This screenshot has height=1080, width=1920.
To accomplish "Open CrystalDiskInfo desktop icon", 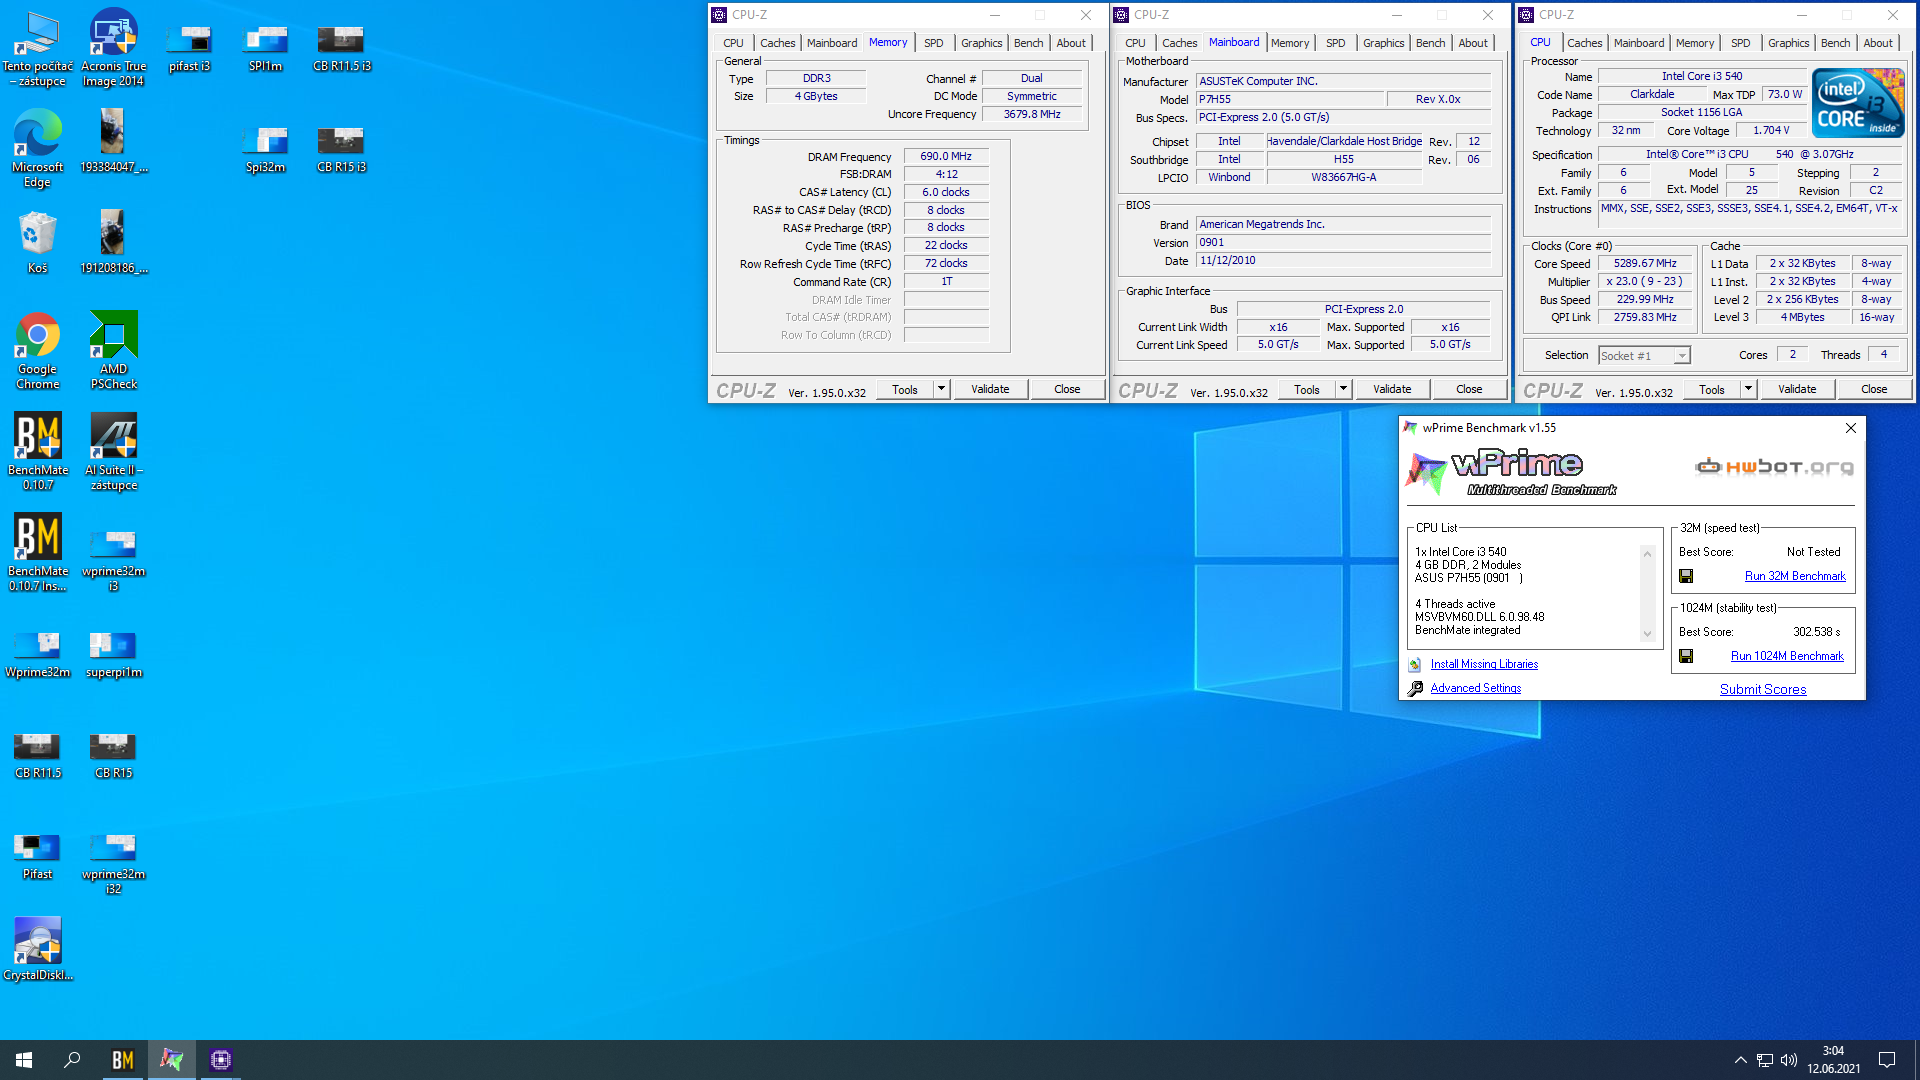I will [x=37, y=948].
